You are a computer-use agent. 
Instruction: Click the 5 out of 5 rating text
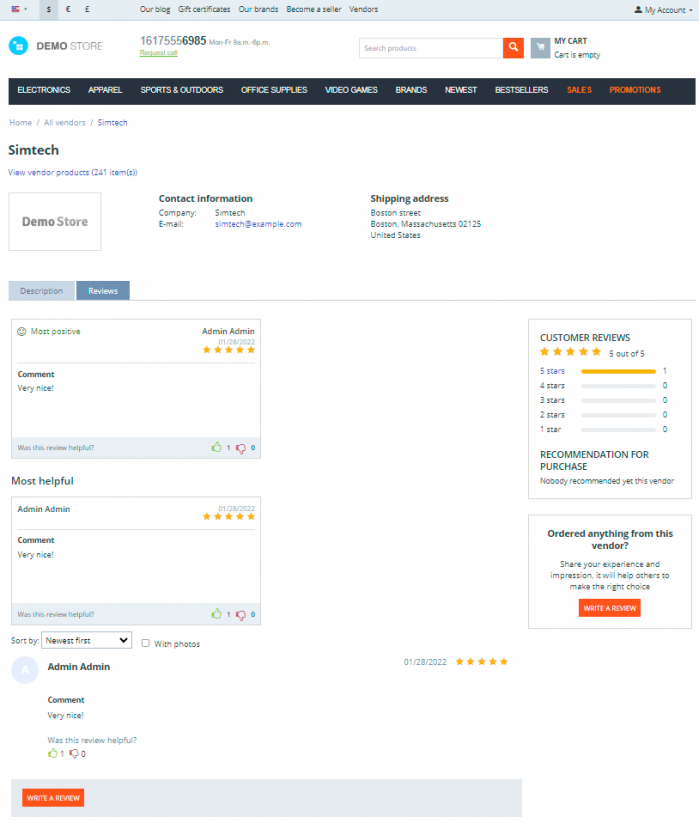coord(626,354)
